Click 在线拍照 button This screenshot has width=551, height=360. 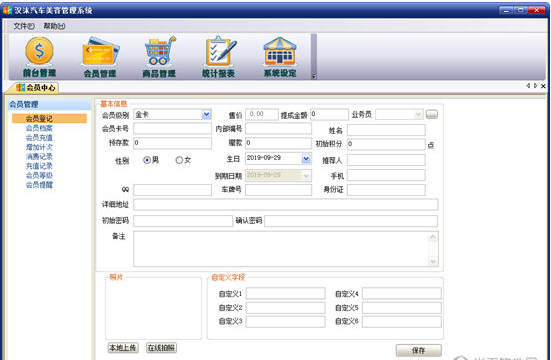click(x=161, y=348)
